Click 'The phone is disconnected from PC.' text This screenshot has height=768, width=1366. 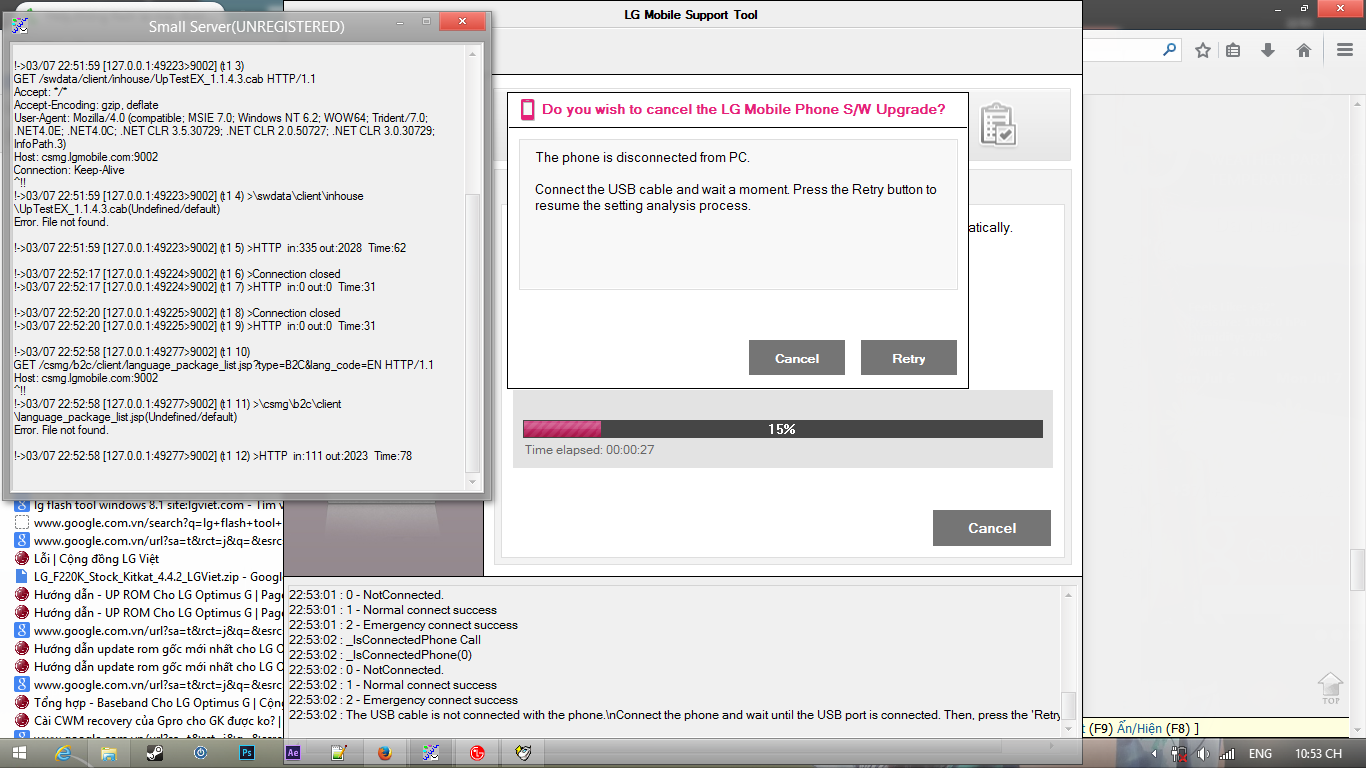click(642, 157)
